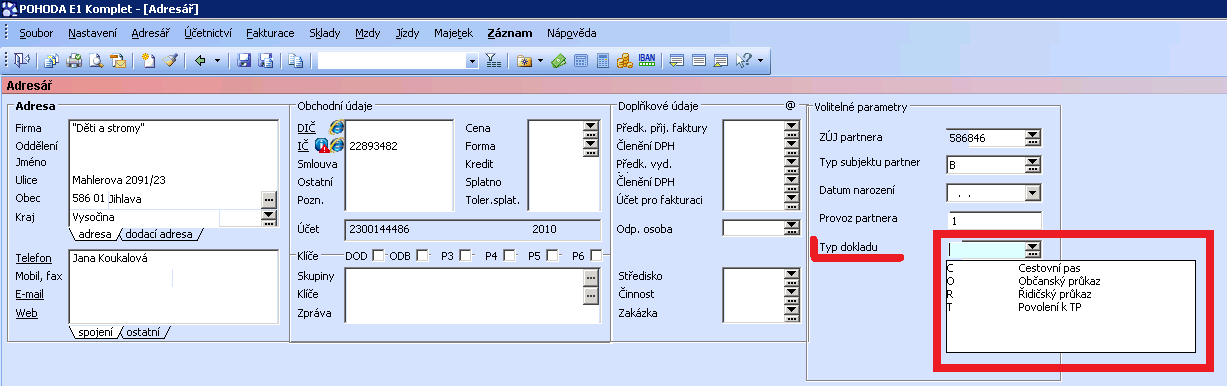Click the filter funnel icon
Screen dimensions: 1227x386
pos(493,61)
